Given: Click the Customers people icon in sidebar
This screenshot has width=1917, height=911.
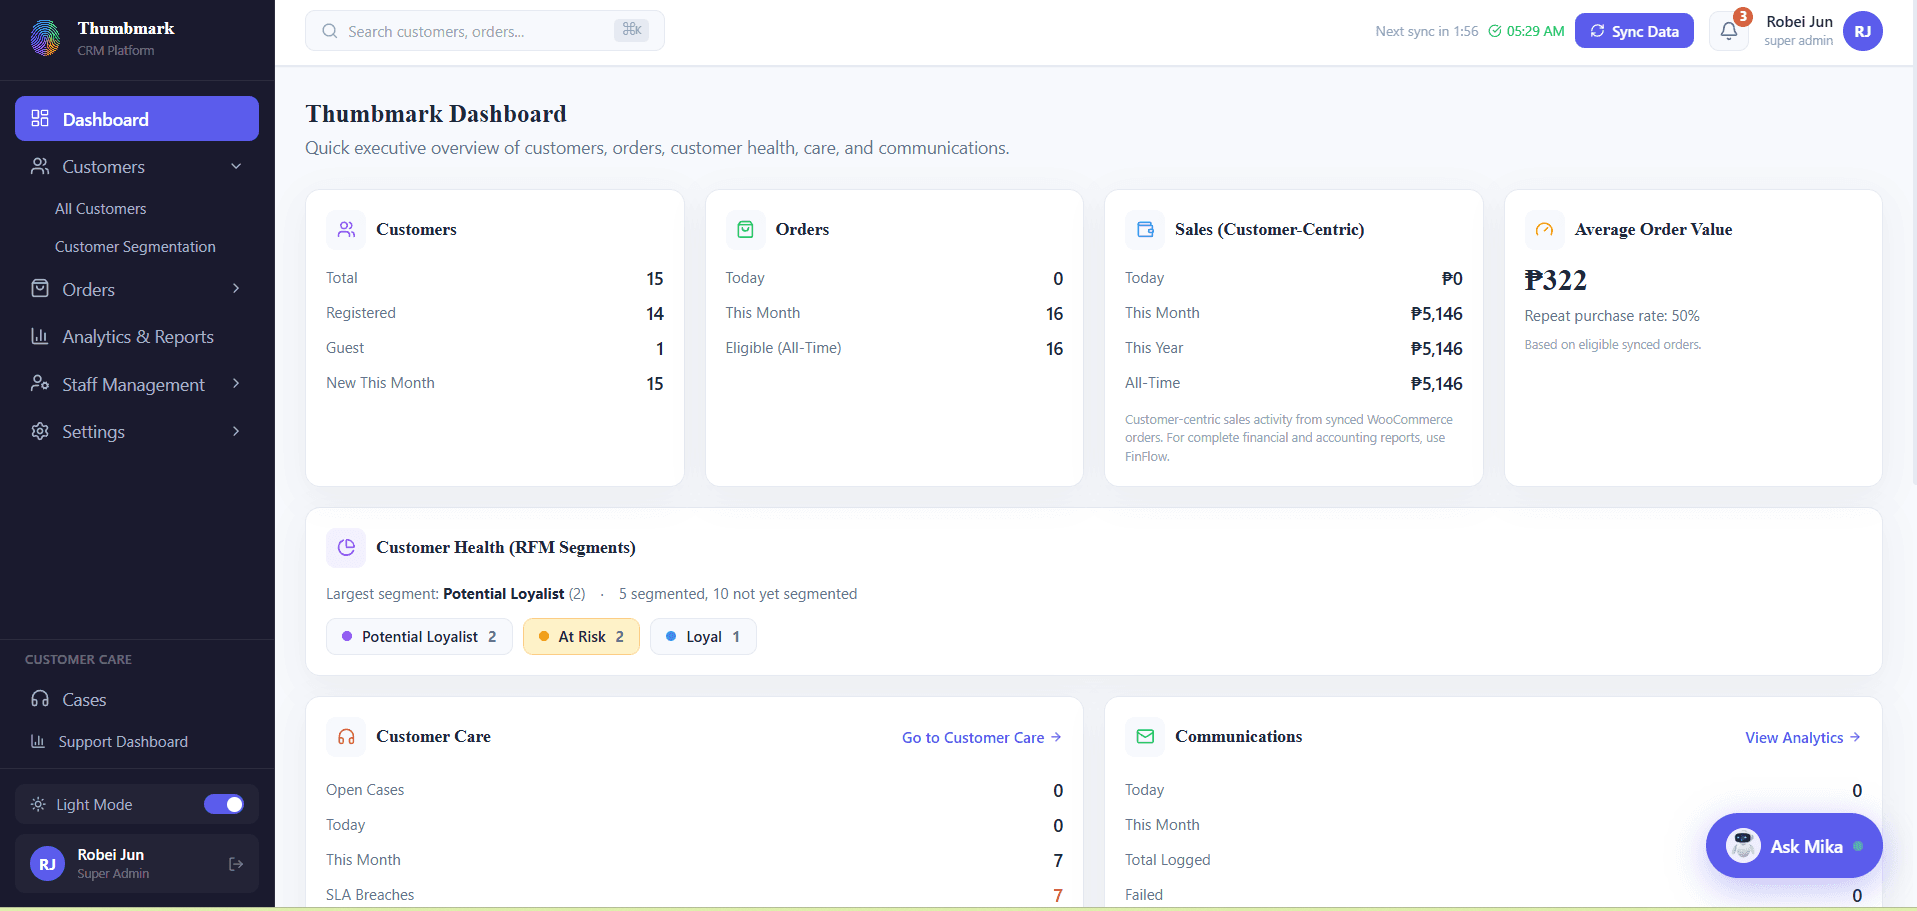Looking at the screenshot, I should pyautogui.click(x=40, y=166).
